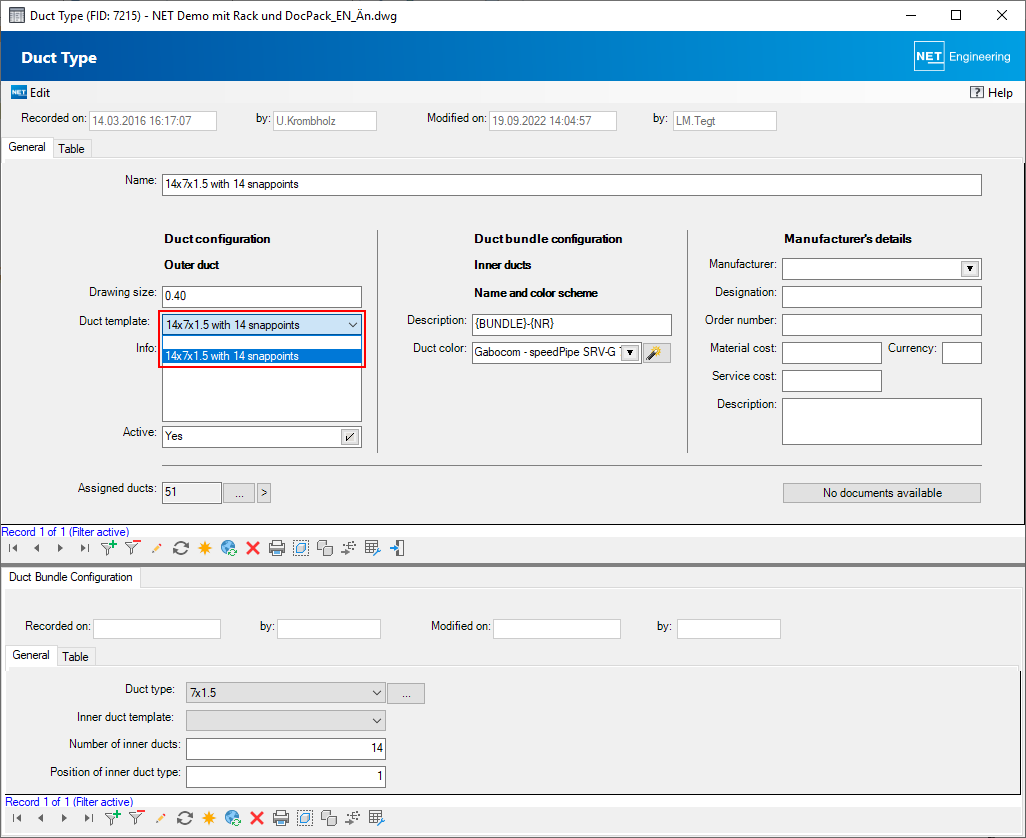Viewport: 1026px width, 838px height.
Task: Click the orange star new-record icon in upper toolbar
Action: [205, 548]
